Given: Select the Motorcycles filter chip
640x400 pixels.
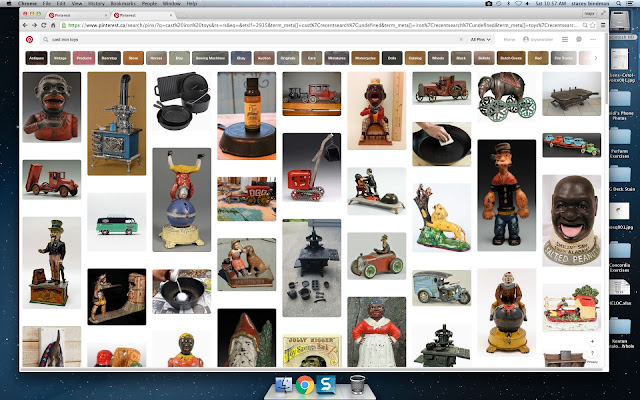Looking at the screenshot, I should (x=365, y=58).
